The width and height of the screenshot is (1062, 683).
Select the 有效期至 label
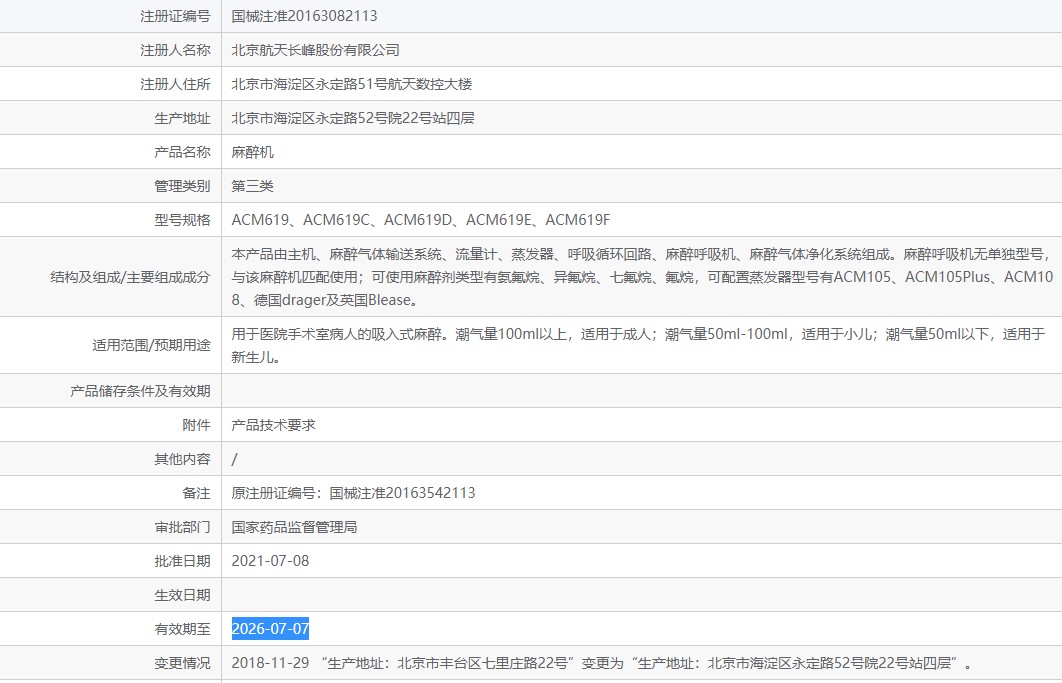coord(182,629)
